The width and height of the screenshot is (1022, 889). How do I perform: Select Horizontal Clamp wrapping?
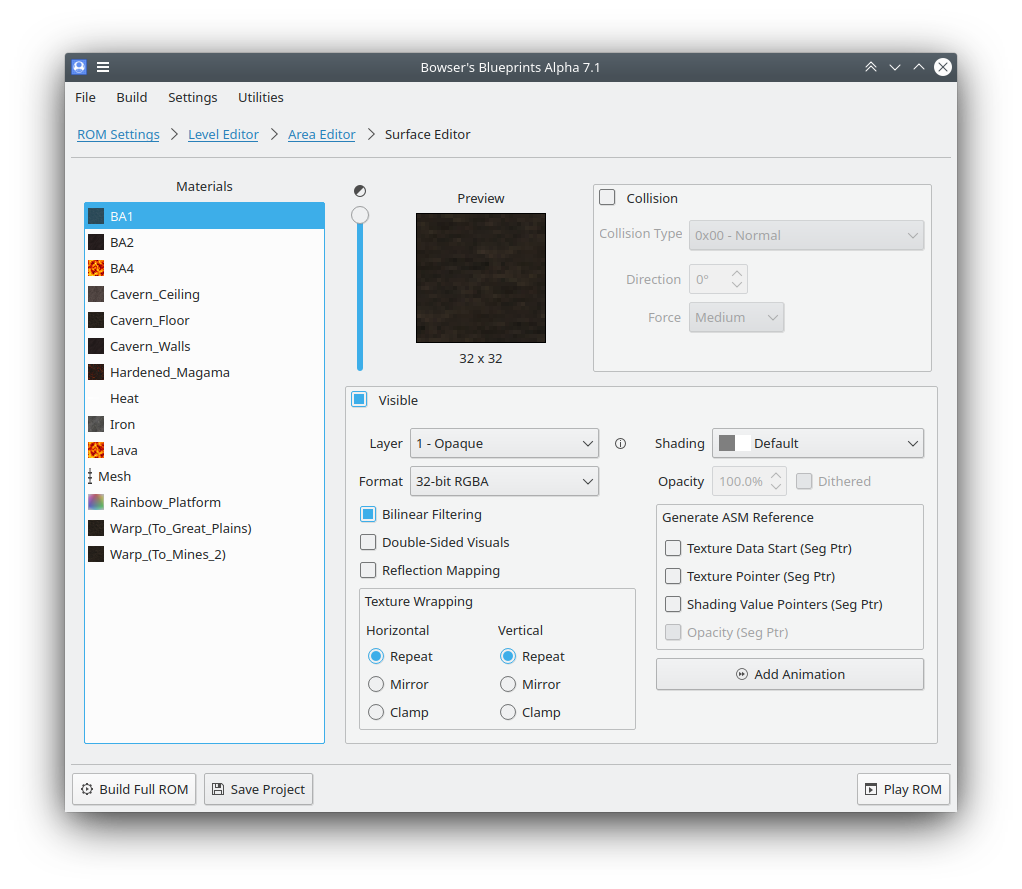coord(376,712)
